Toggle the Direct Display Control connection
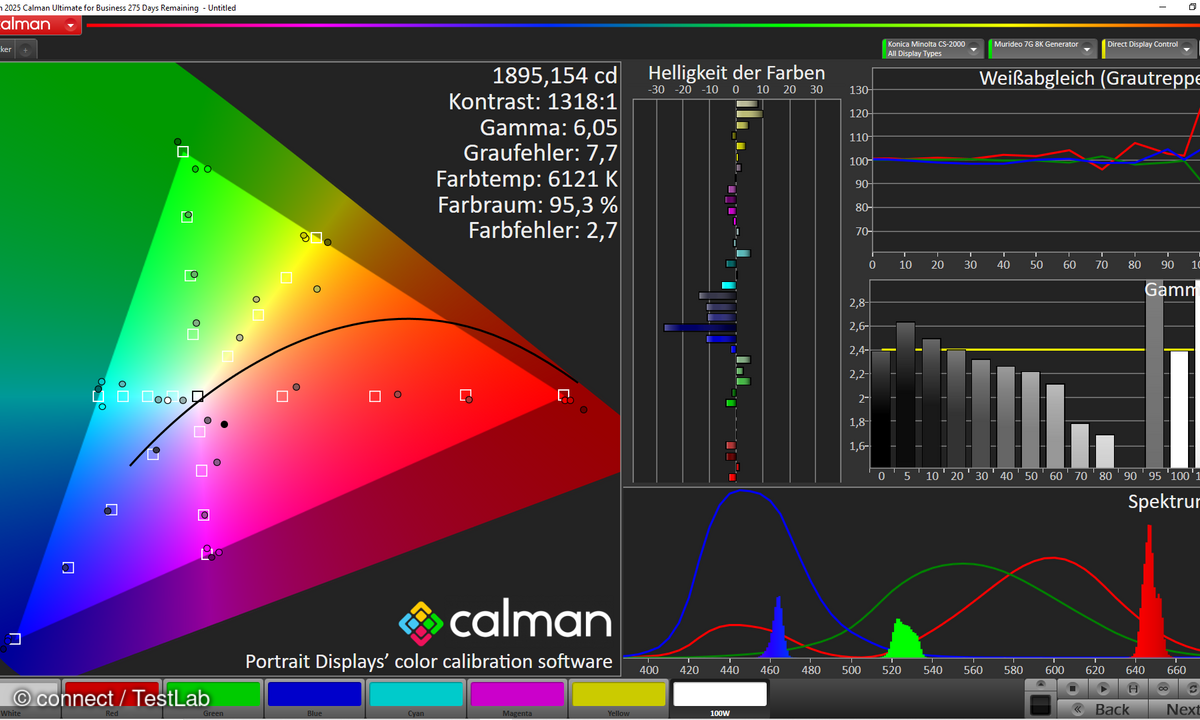Viewport: 1200px width, 720px height. (x=1104, y=46)
